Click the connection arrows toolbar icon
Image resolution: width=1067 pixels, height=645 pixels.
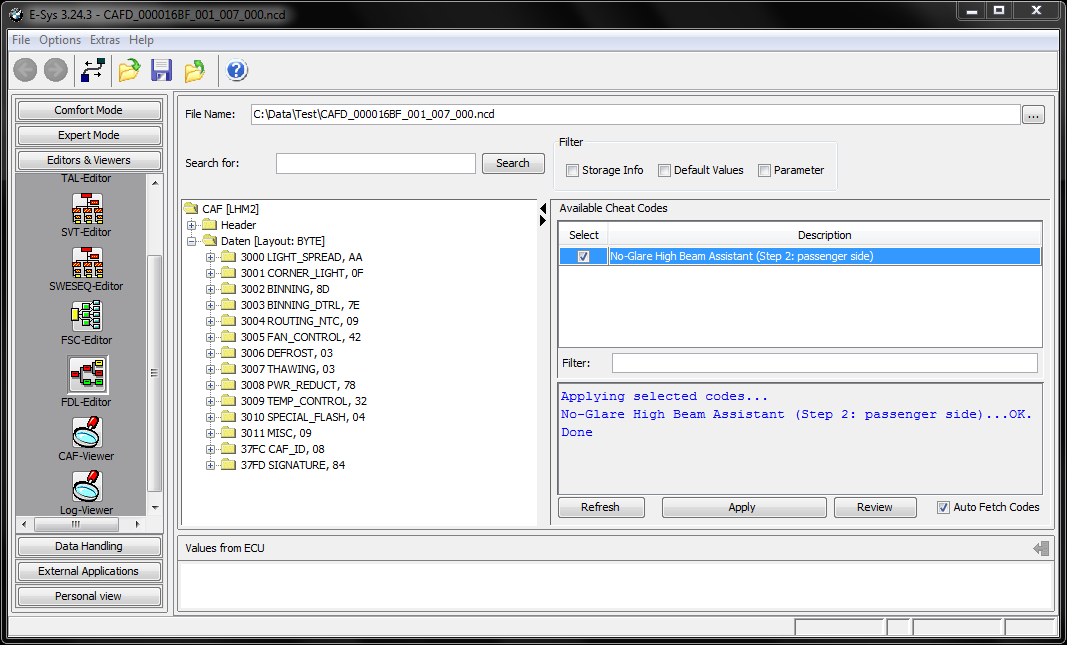point(93,70)
